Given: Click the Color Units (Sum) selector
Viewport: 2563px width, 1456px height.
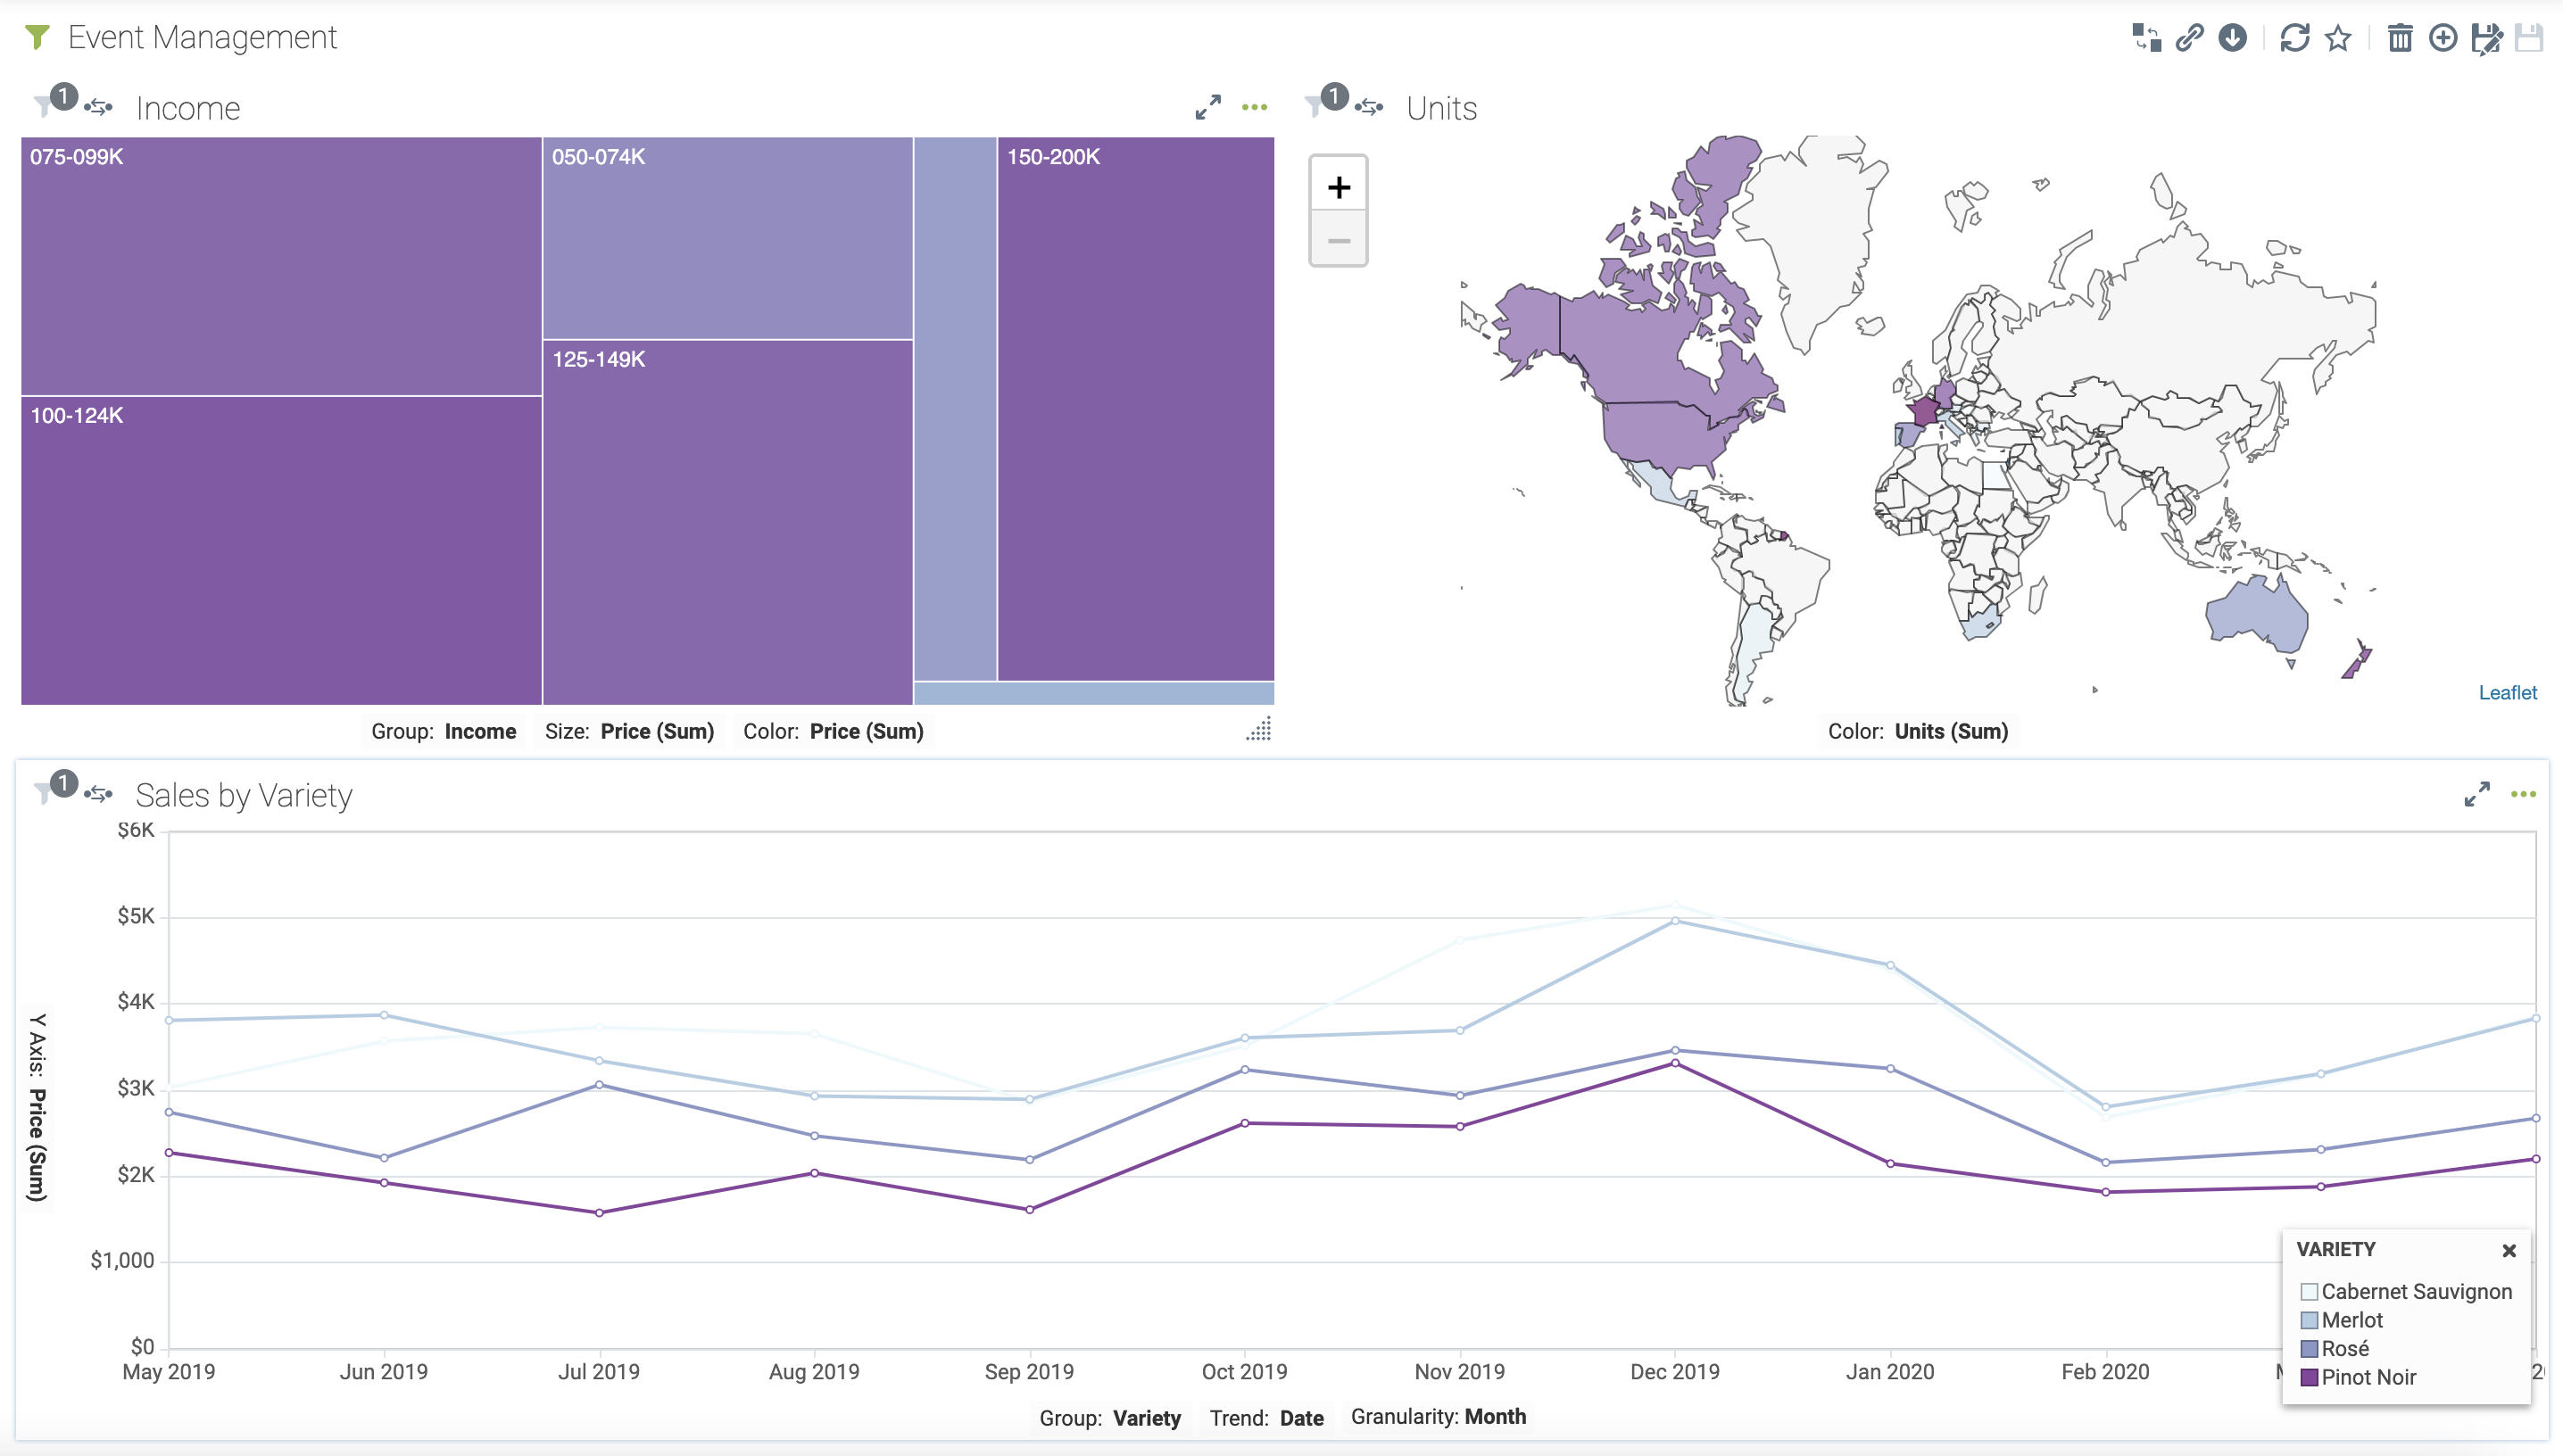Looking at the screenshot, I should pyautogui.click(x=1917, y=731).
